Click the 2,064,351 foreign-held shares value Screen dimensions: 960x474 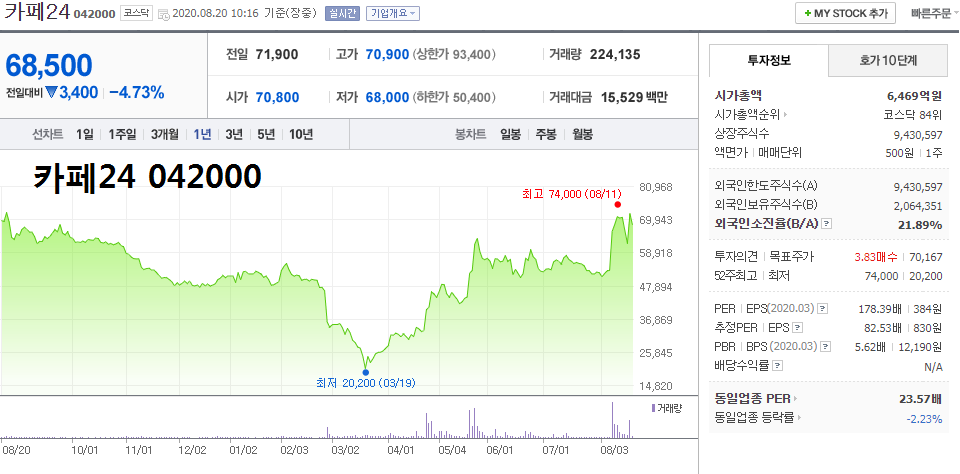pos(919,206)
